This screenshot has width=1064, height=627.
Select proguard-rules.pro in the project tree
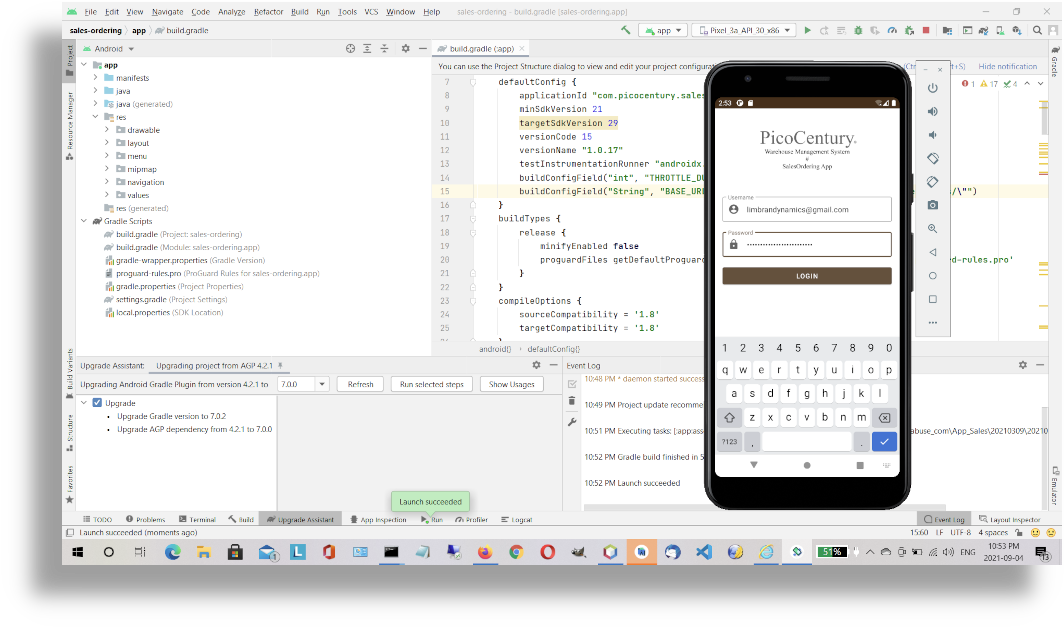212,273
